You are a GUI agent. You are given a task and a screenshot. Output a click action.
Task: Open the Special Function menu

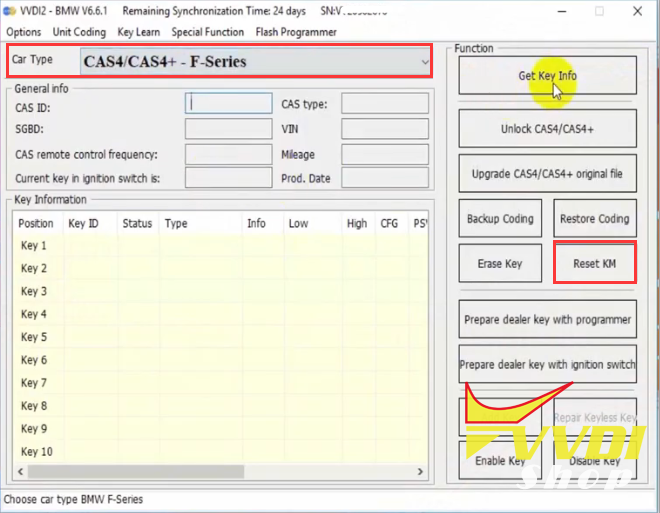point(207,32)
